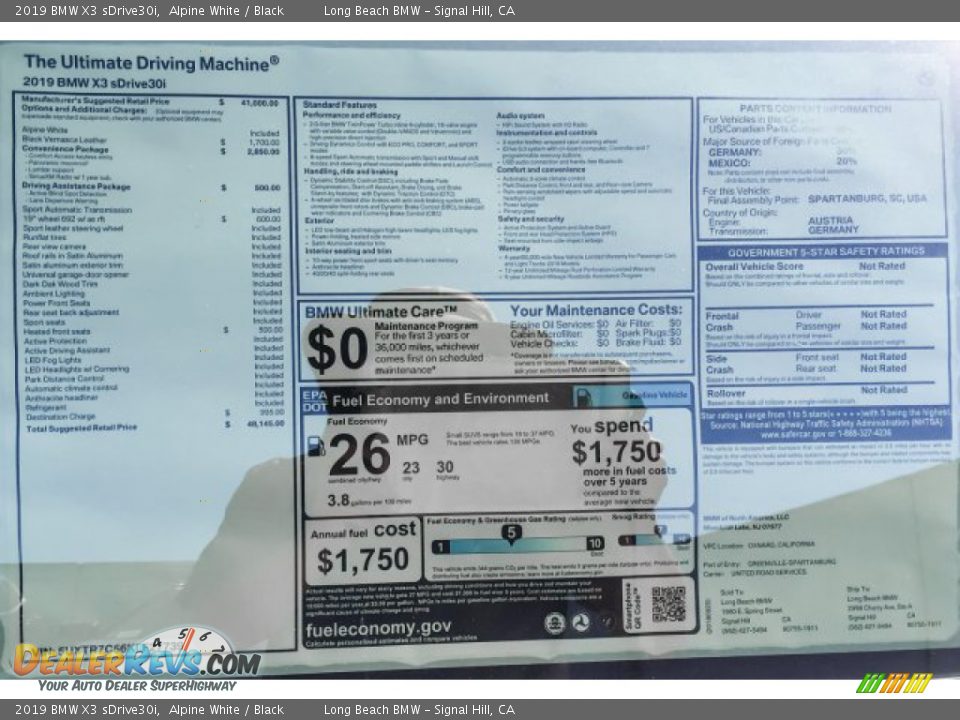The image size is (960, 720).
Task: Click 'Your Auto Dealer SuperHighway' tagline
Action: coord(137,686)
